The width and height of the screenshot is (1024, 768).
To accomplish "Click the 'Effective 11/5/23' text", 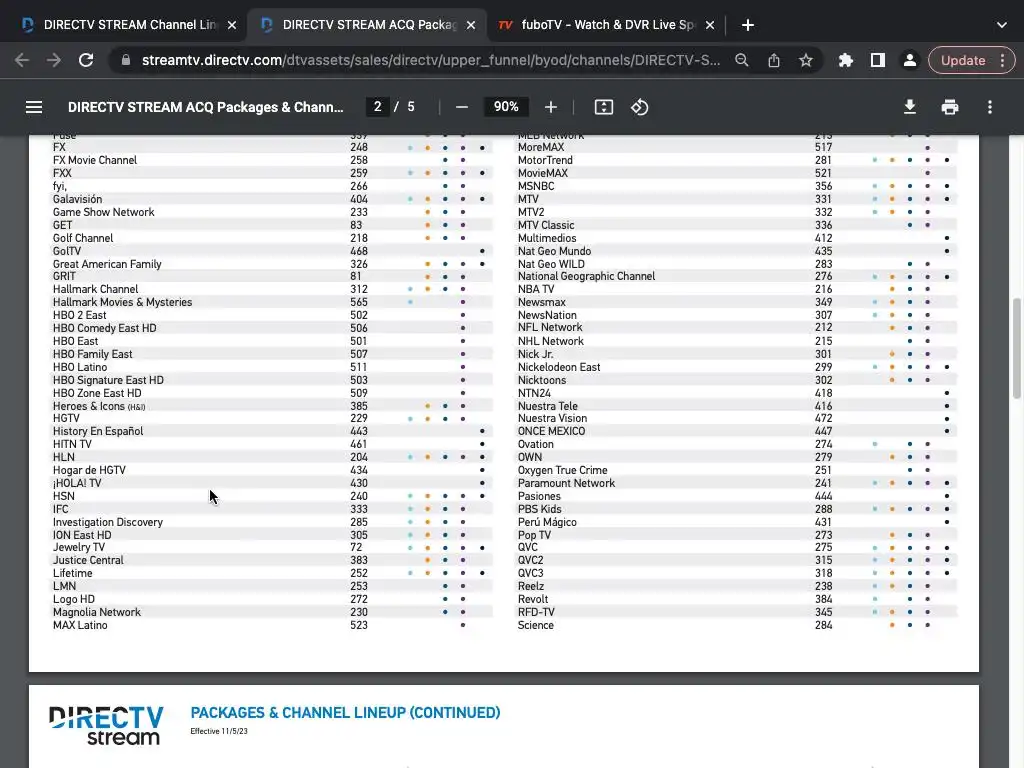I will (x=219, y=731).
